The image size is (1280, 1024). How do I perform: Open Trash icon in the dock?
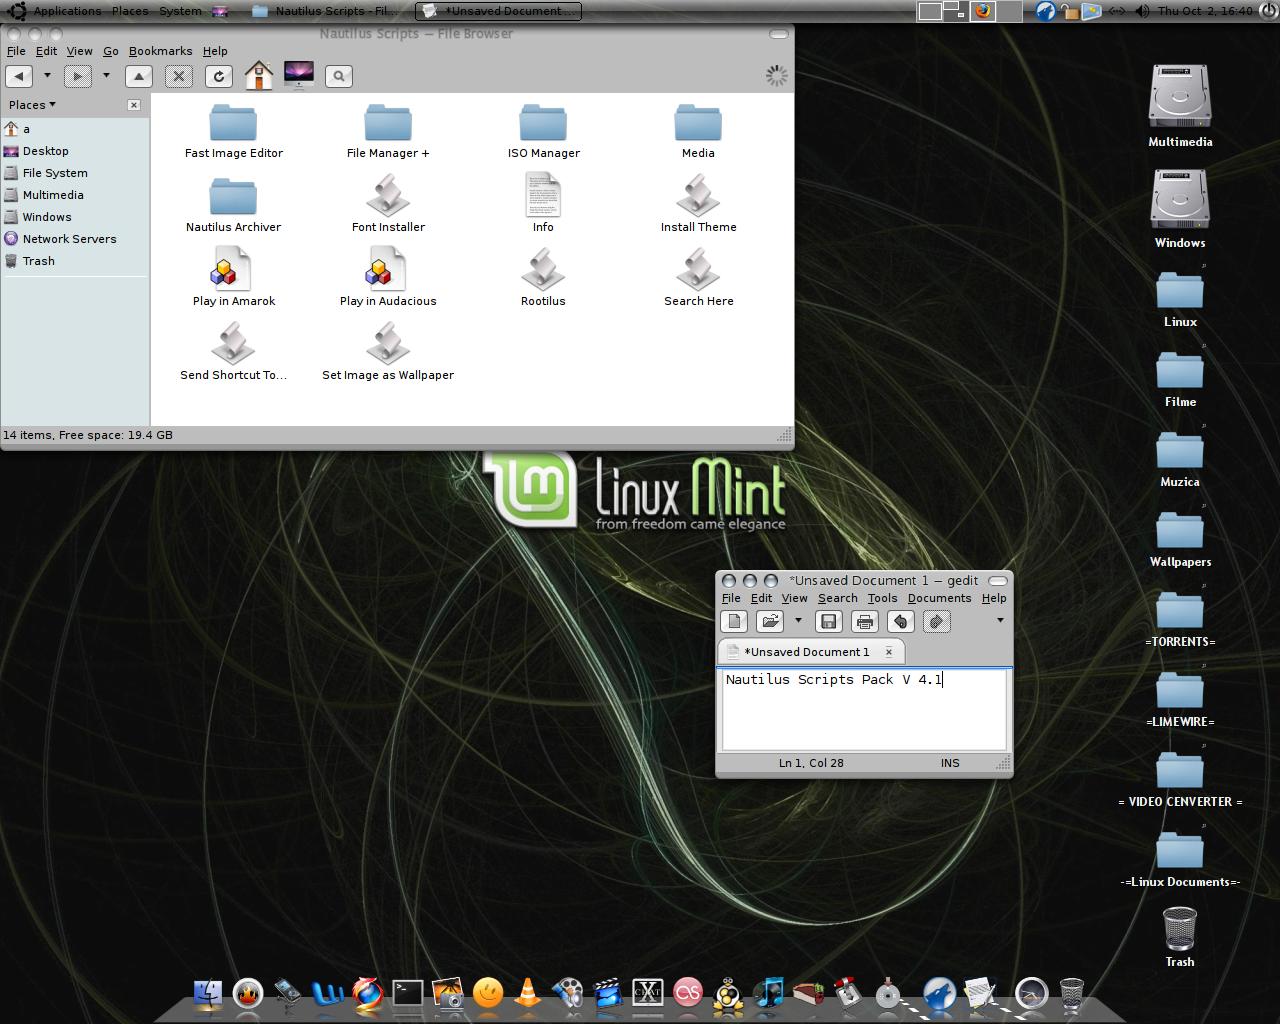[x=1071, y=993]
